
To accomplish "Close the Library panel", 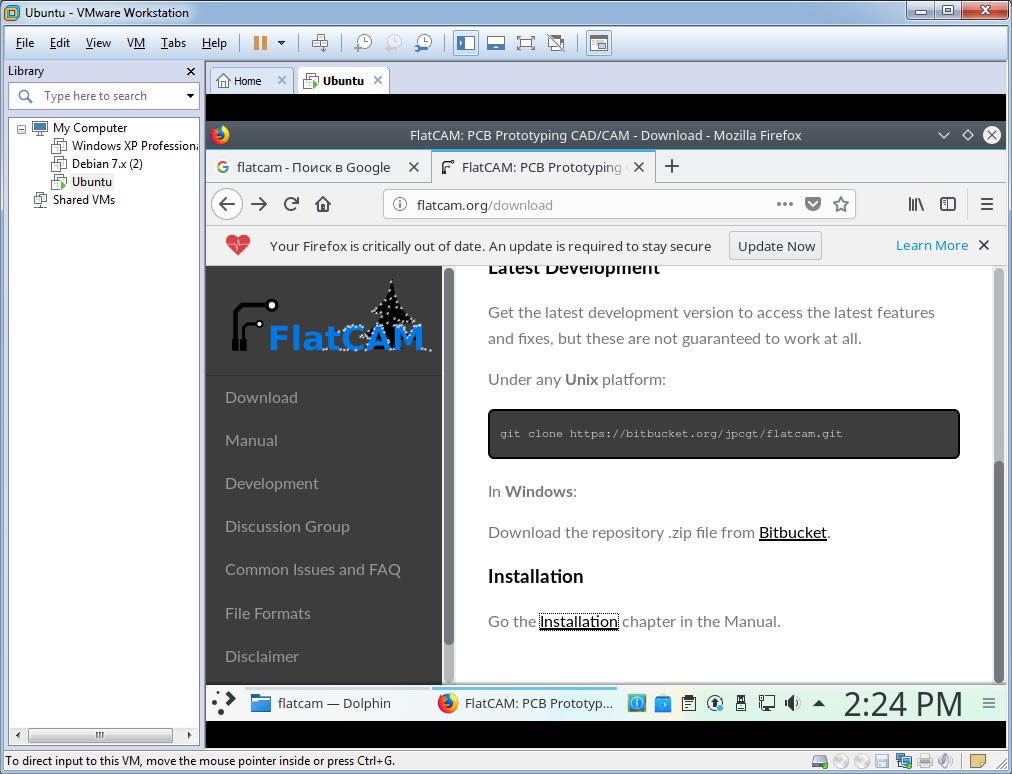I will [190, 72].
